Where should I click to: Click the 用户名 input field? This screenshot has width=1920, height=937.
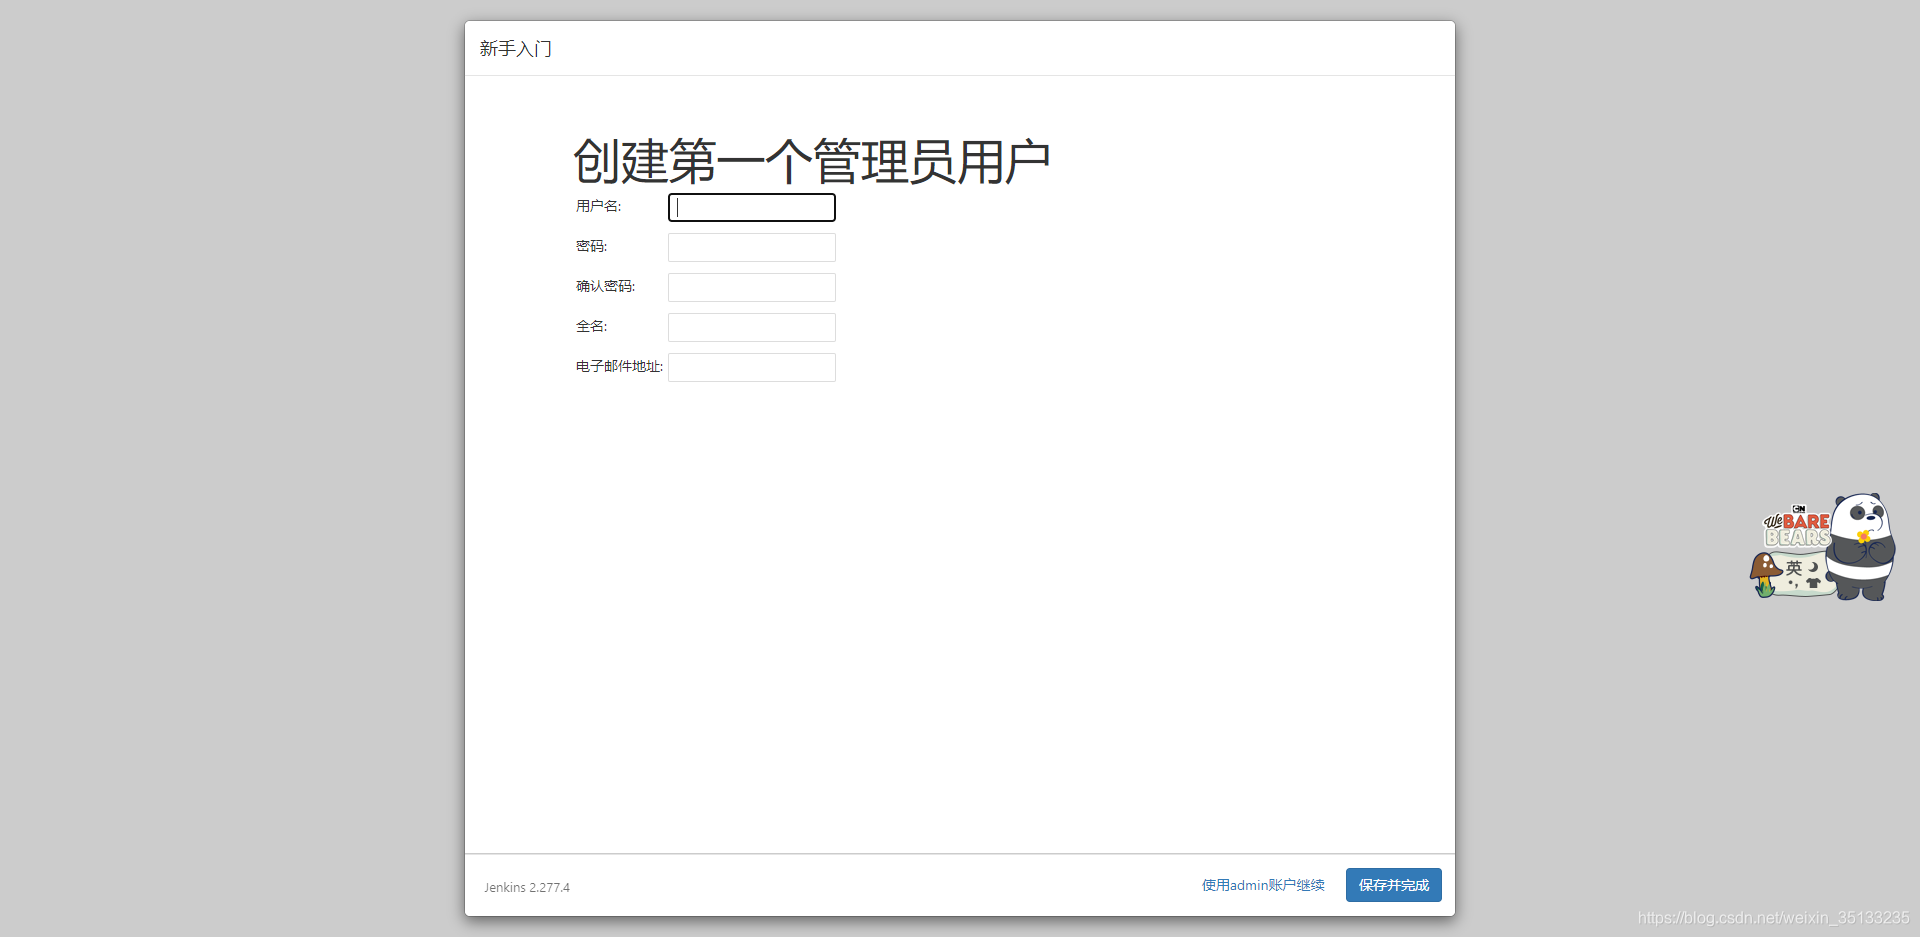click(x=751, y=207)
